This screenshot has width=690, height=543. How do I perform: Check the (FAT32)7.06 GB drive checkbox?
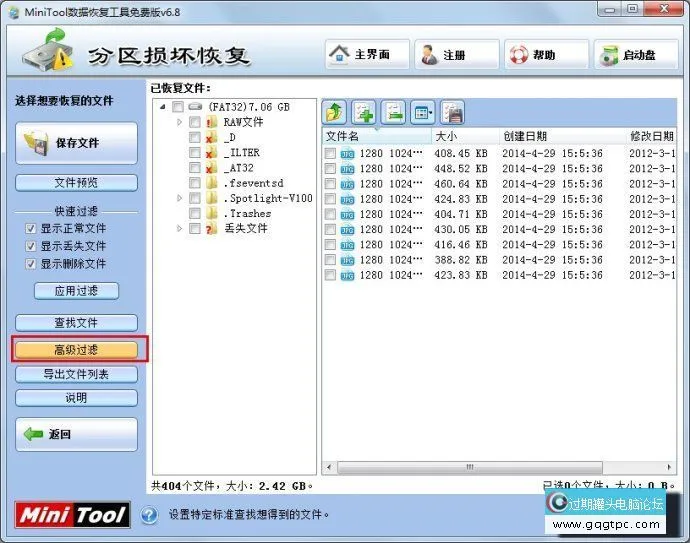[x=178, y=106]
